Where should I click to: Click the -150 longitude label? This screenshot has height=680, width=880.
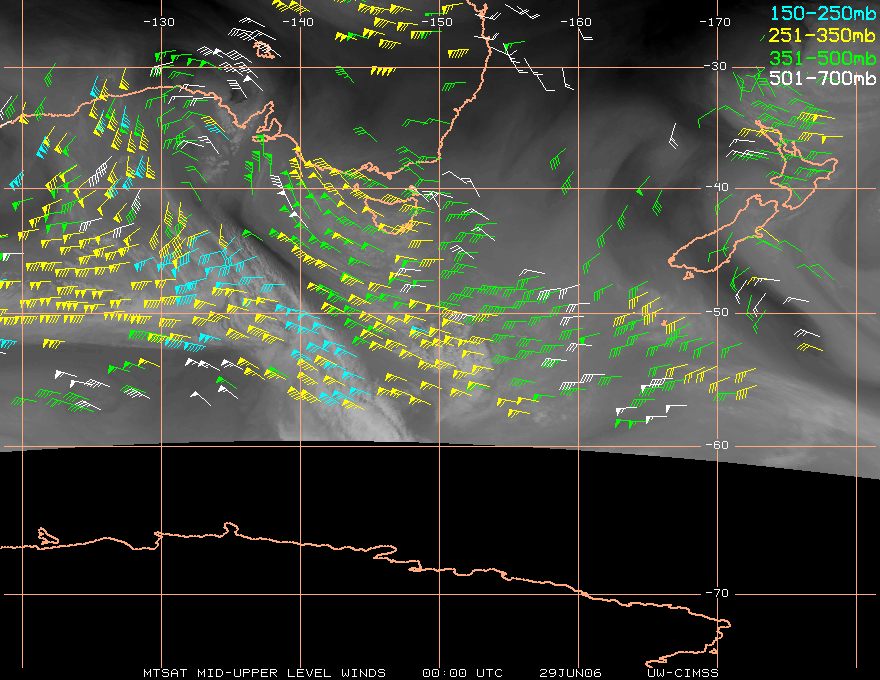(x=437, y=22)
